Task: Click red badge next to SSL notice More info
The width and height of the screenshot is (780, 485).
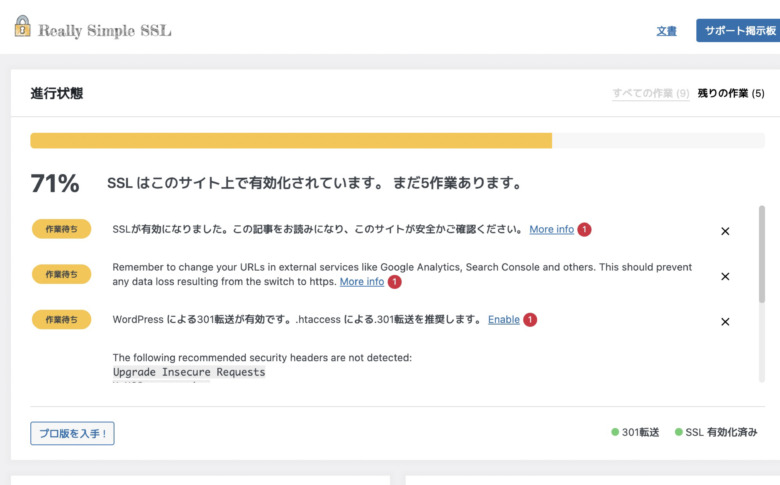Action: (x=585, y=229)
